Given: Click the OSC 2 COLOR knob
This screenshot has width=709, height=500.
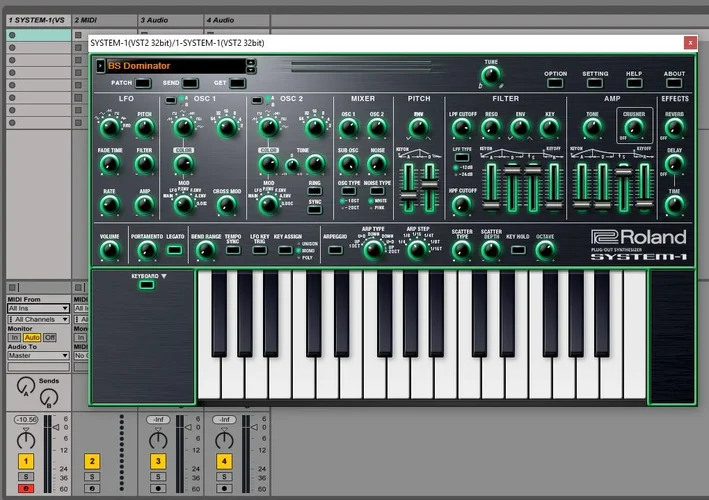Looking at the screenshot, I should click(x=268, y=164).
